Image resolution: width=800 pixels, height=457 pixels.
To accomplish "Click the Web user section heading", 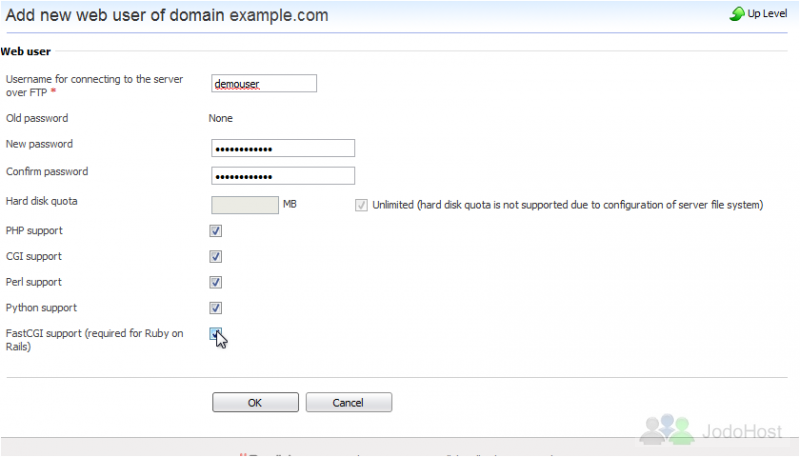I will coord(26,52).
